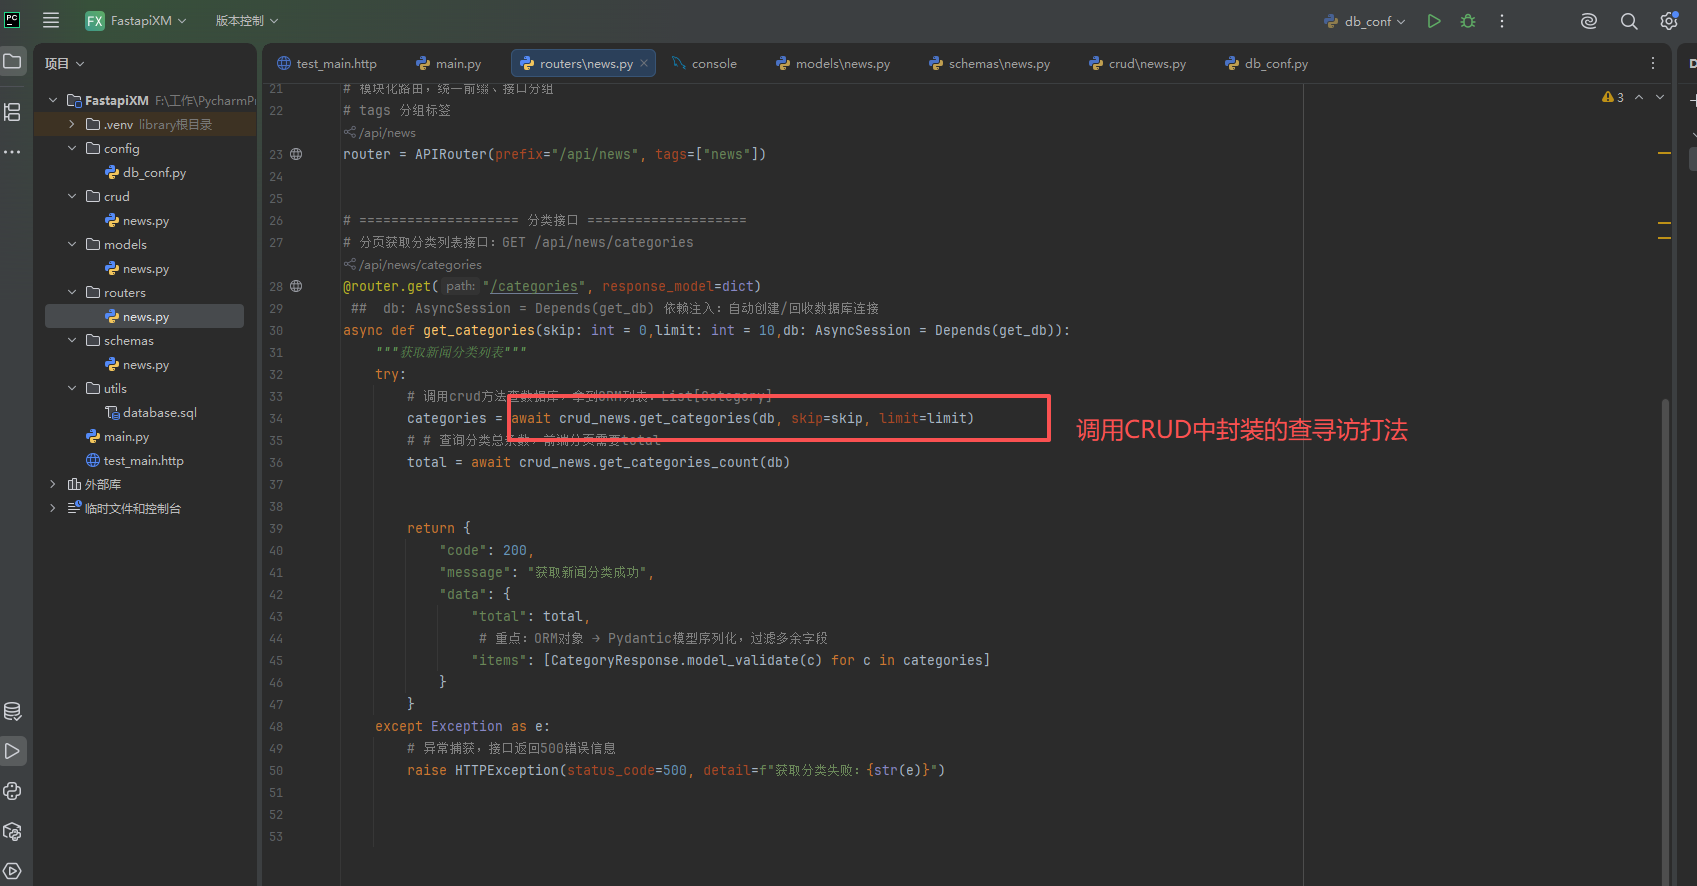
Task: Run the db_conf configuration
Action: point(1434,21)
